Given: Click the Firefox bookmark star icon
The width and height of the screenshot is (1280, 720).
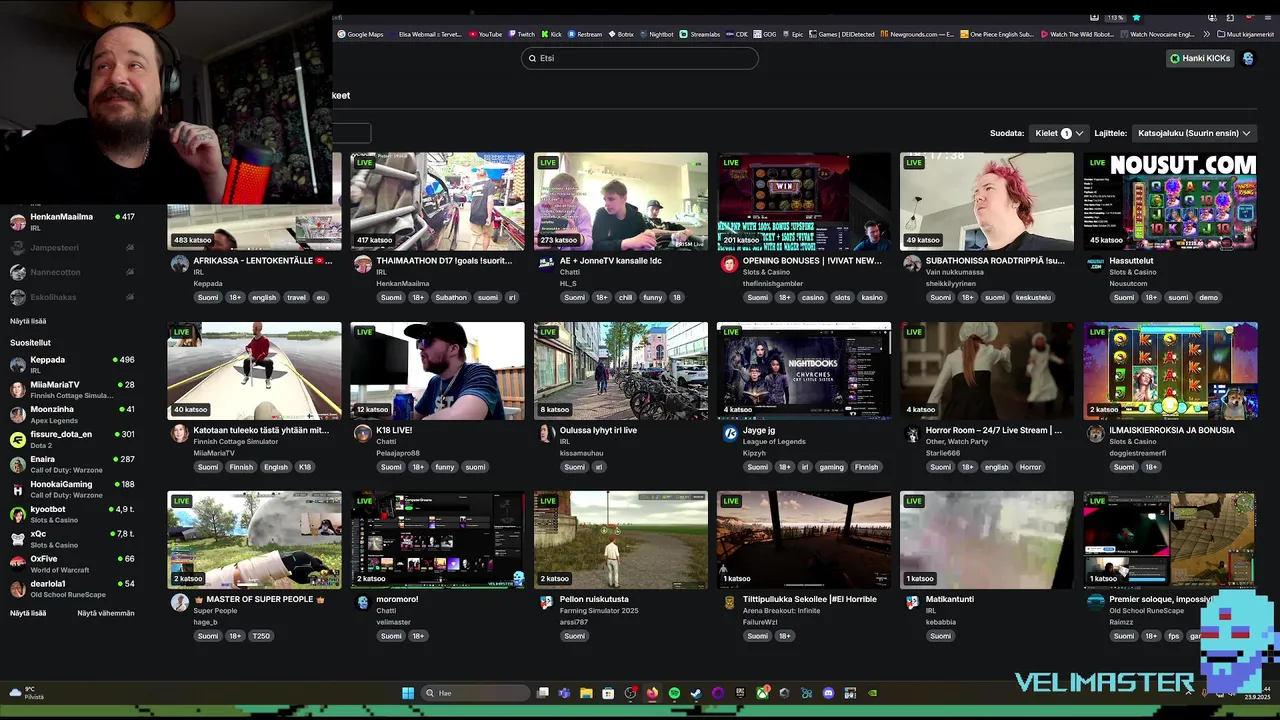Looking at the screenshot, I should click(x=1136, y=18).
